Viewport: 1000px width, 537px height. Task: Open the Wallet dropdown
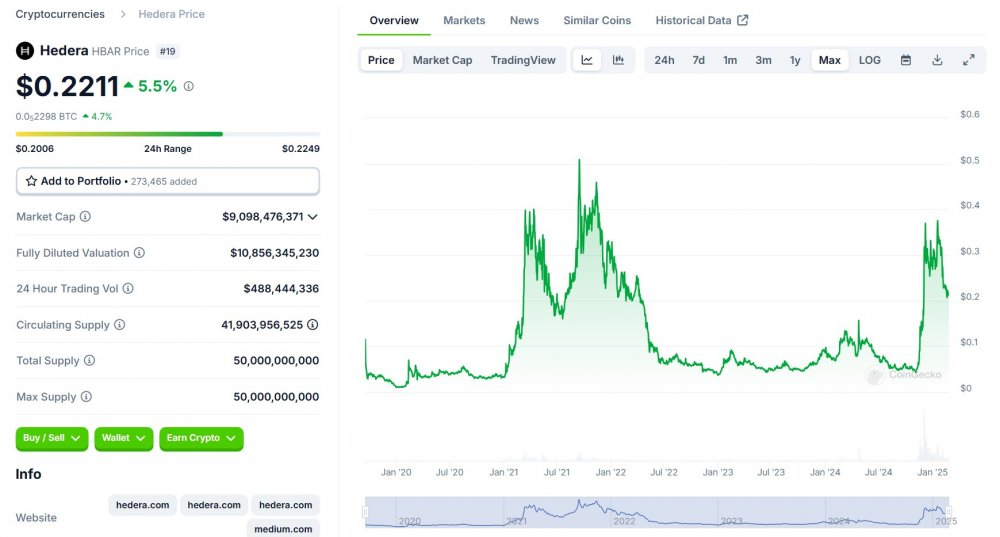point(124,438)
